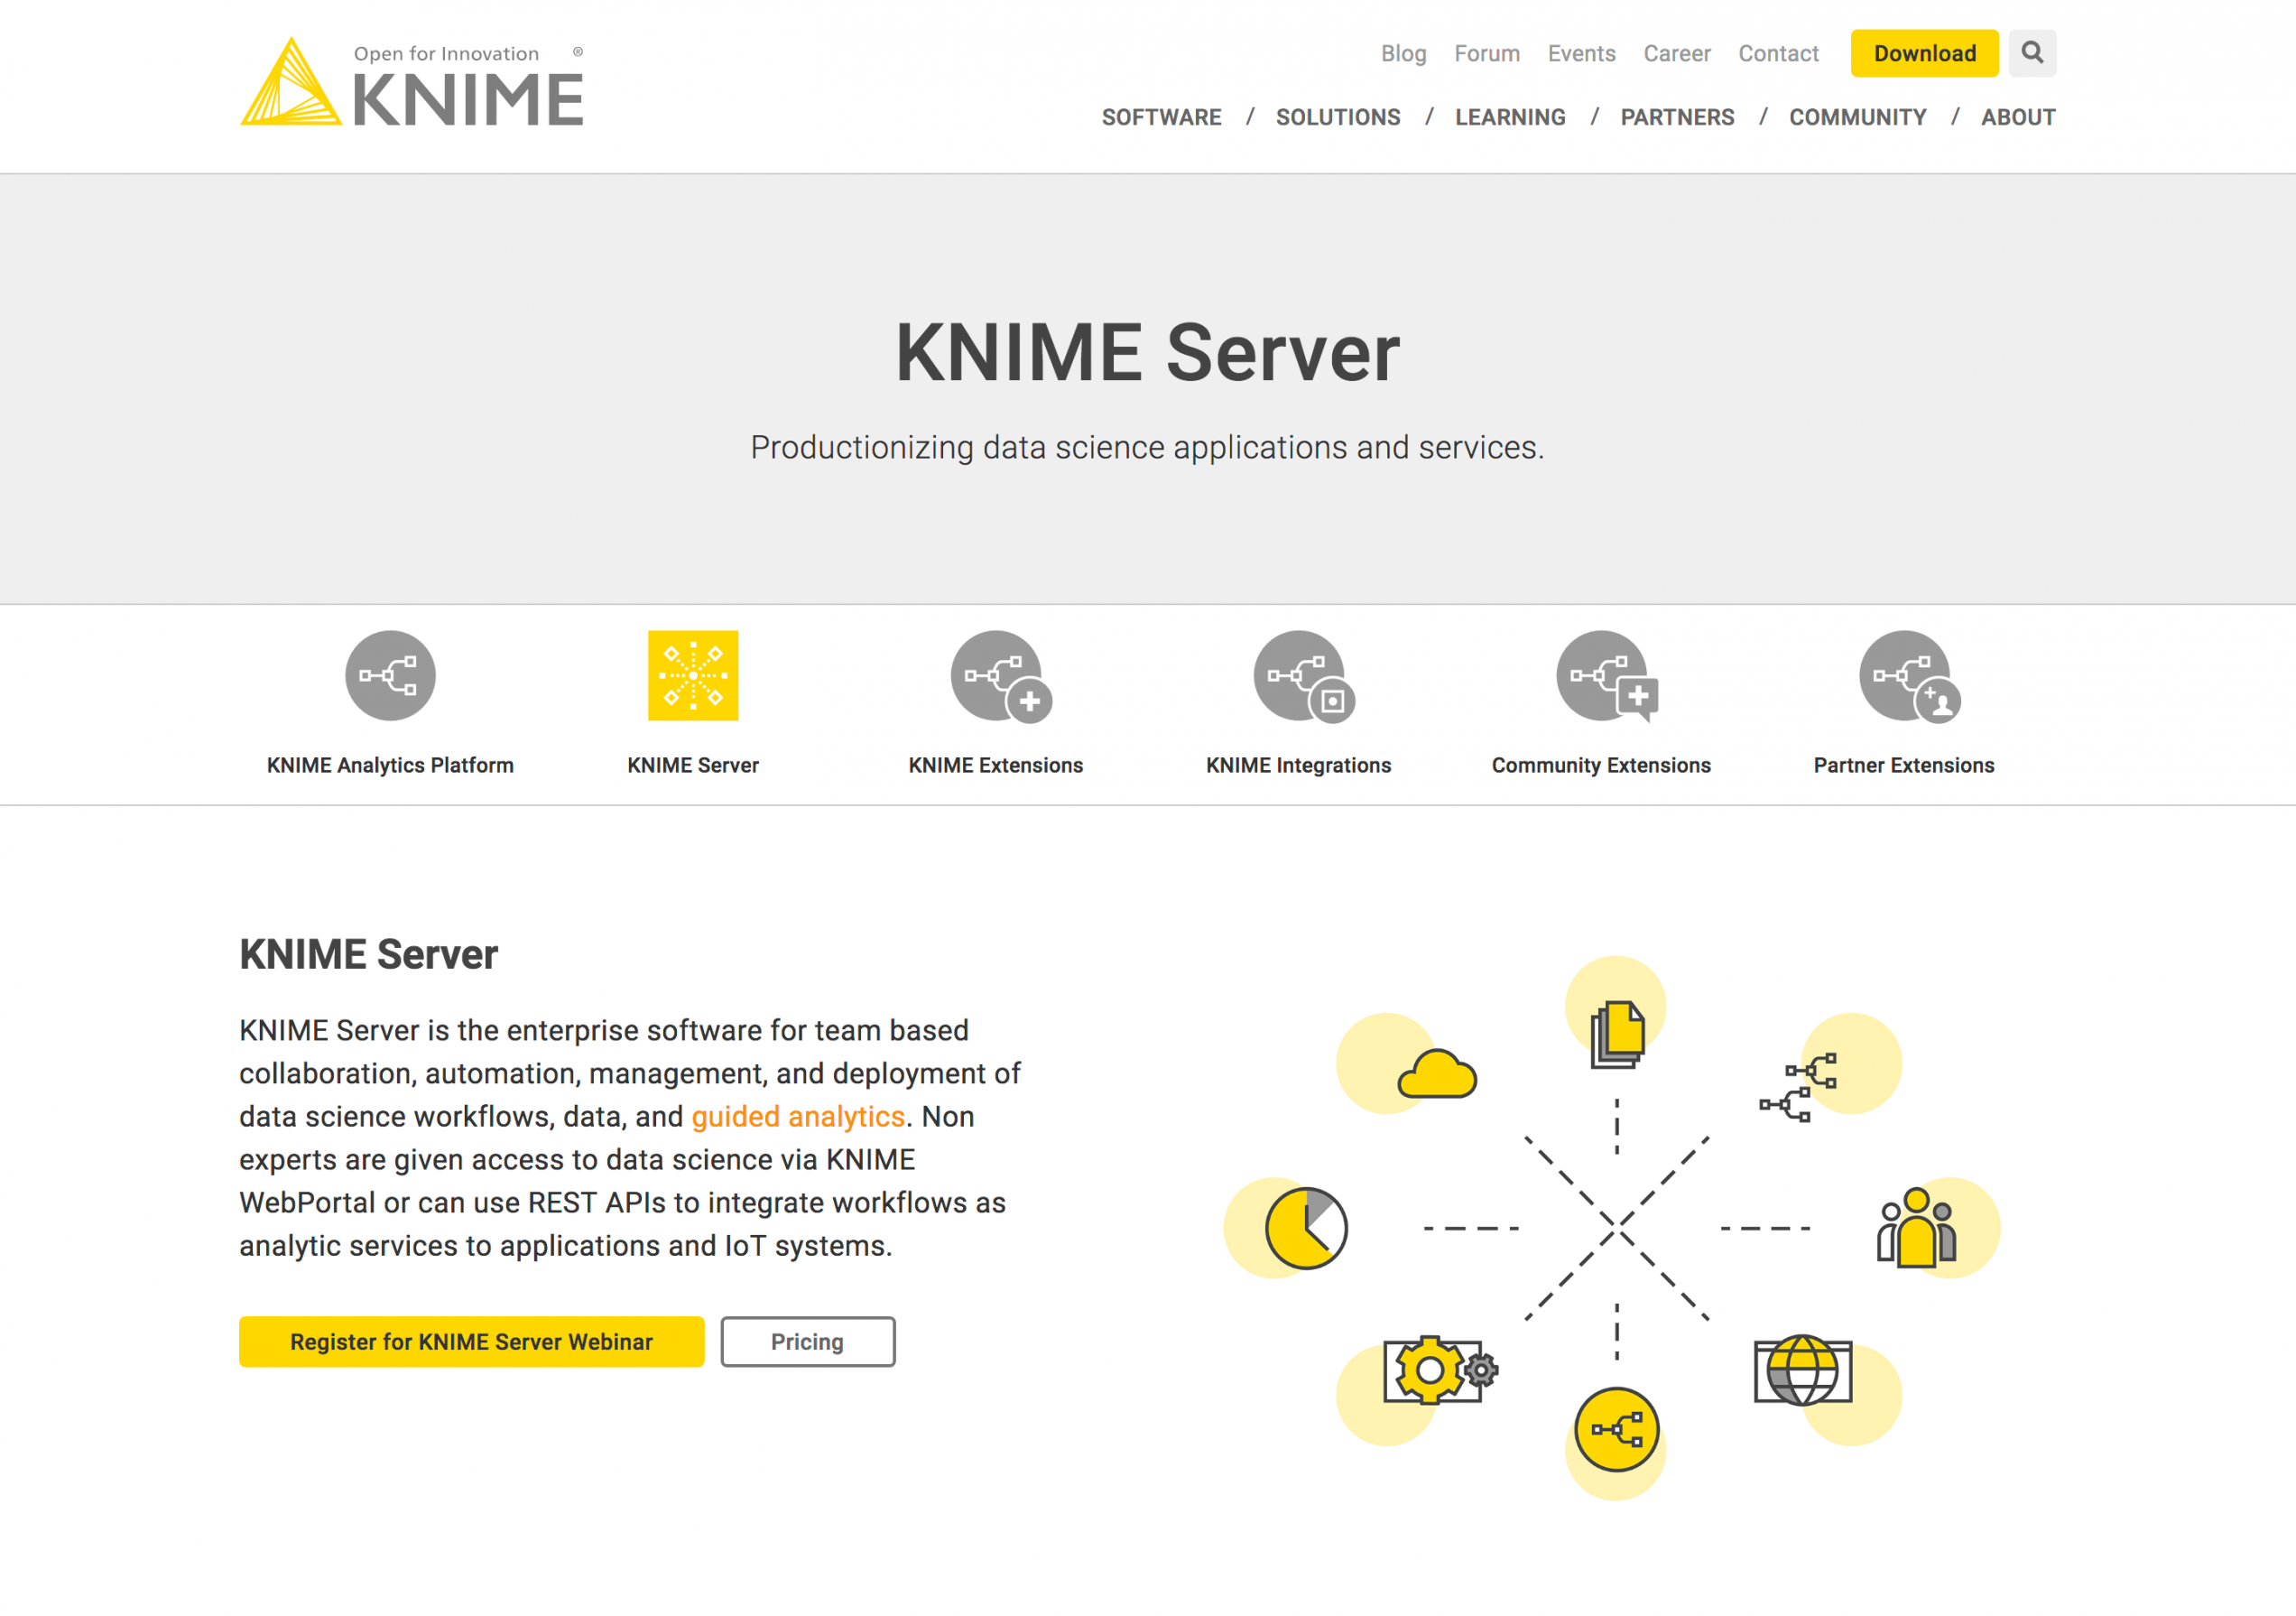The height and width of the screenshot is (1616, 2296).
Task: Click the pie chart illustration icon
Action: [1306, 1228]
